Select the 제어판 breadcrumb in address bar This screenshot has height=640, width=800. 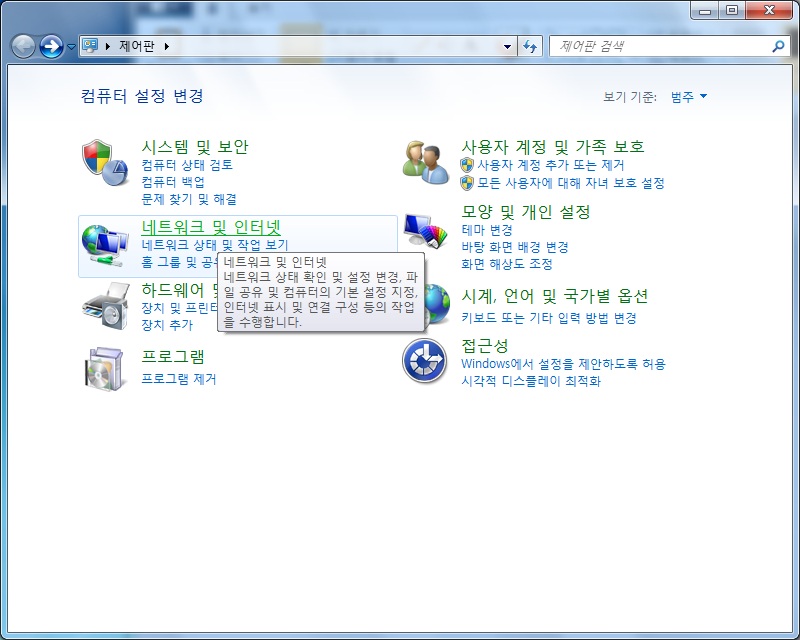click(137, 46)
